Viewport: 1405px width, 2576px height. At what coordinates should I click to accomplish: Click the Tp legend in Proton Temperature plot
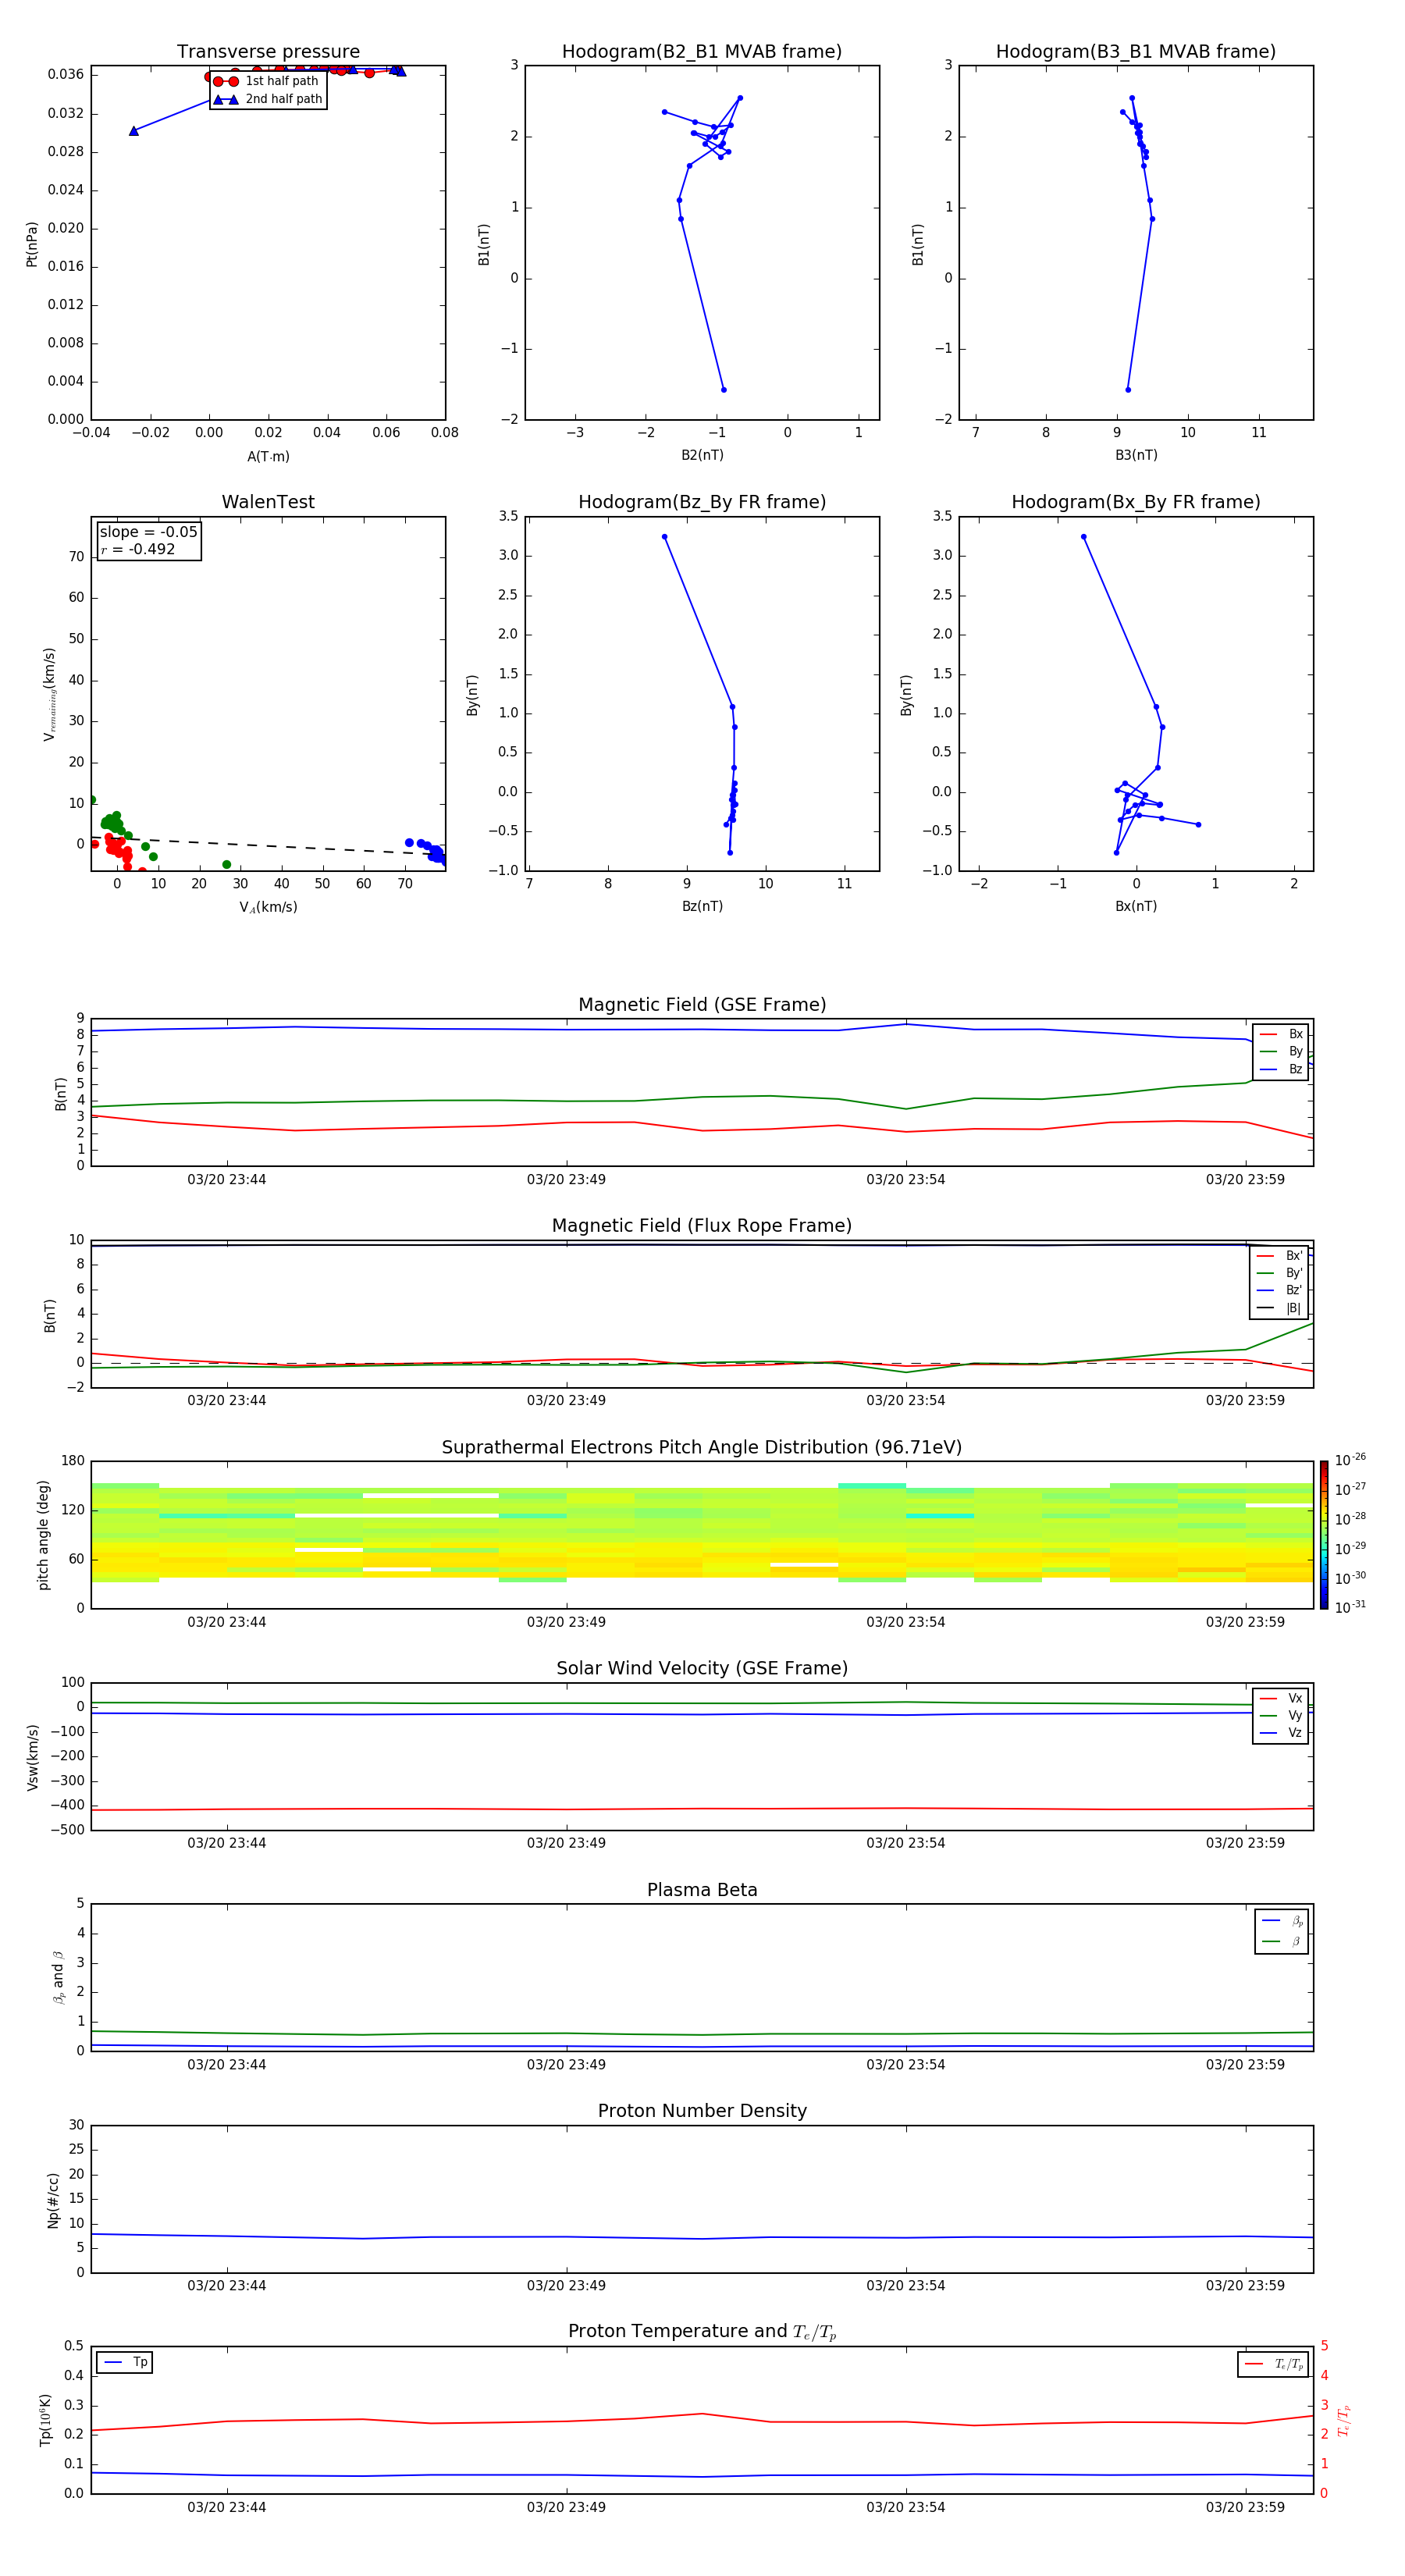click(125, 2363)
